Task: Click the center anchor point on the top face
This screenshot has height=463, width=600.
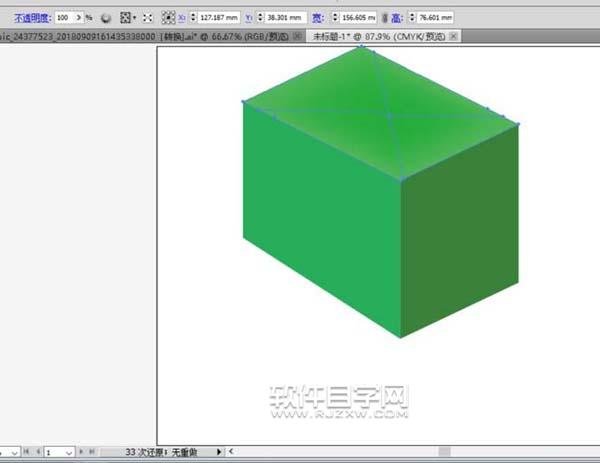Action: coord(389,116)
